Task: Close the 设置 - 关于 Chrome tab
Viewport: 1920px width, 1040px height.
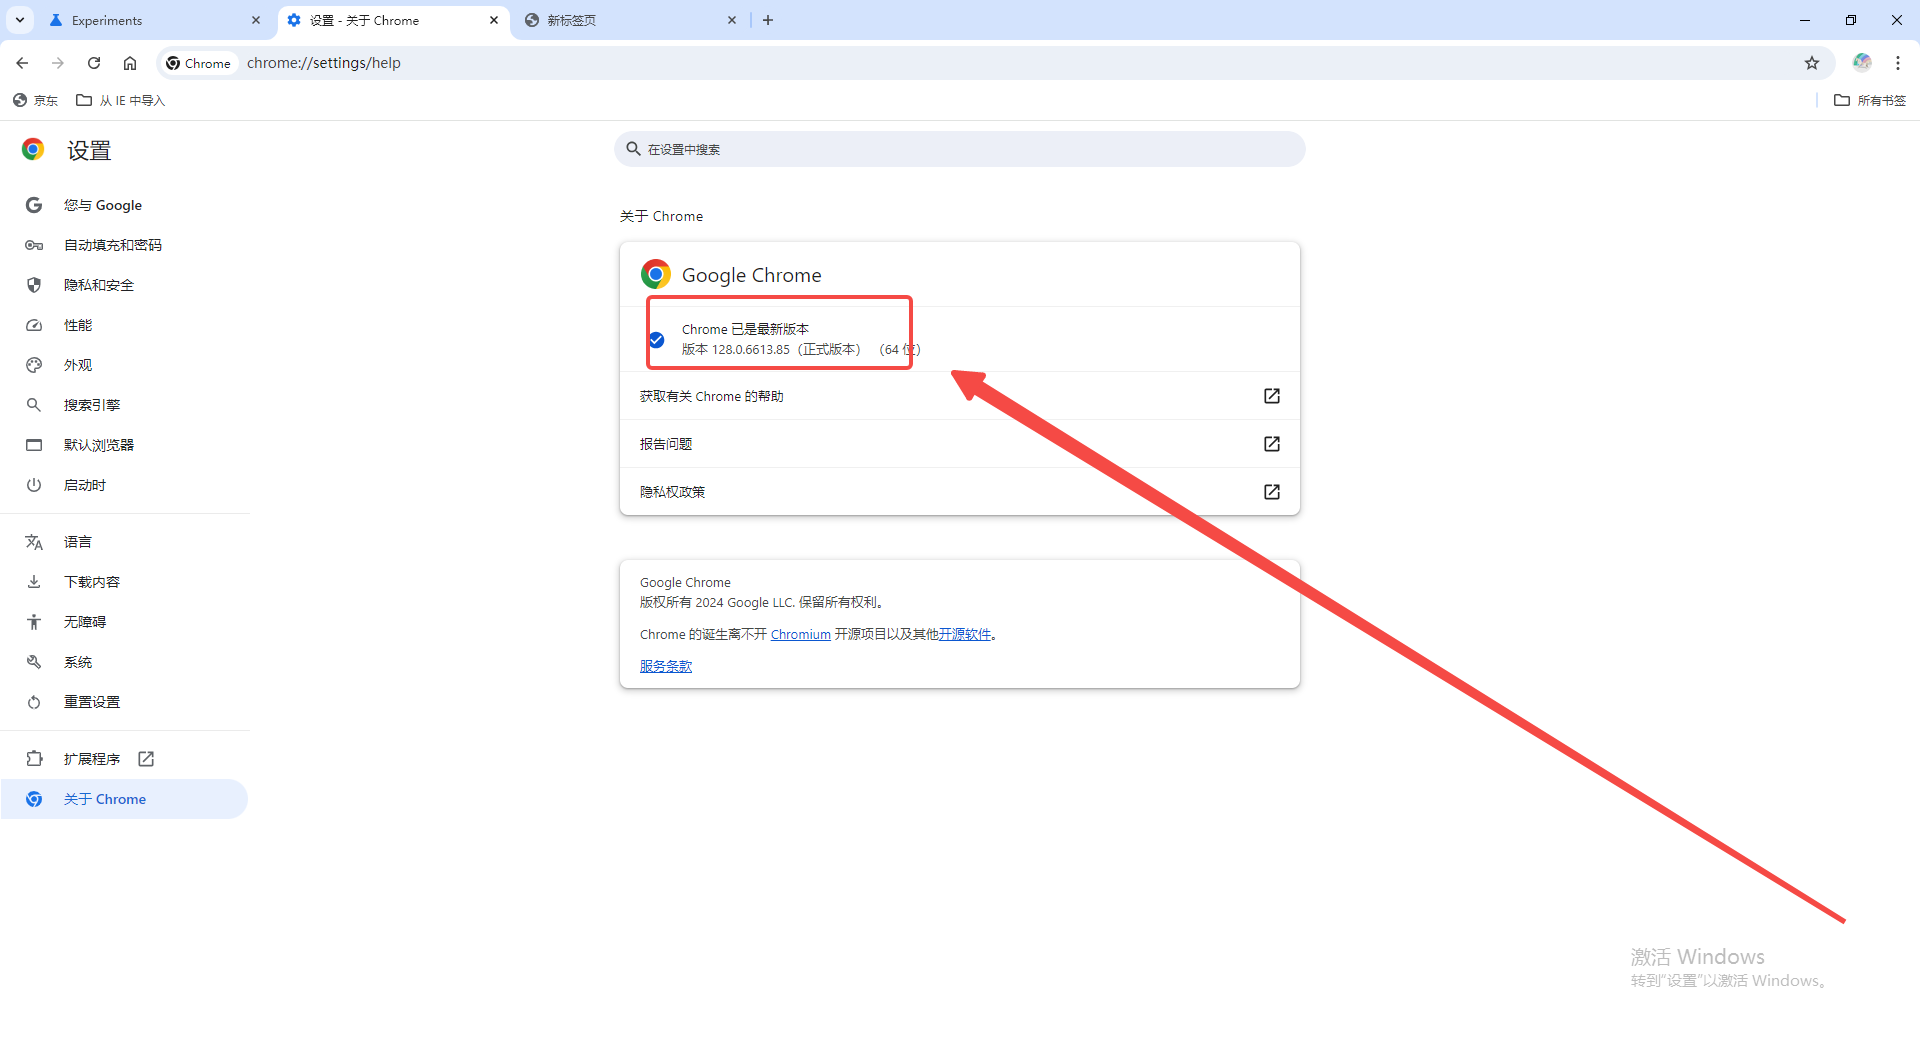Action: point(494,20)
